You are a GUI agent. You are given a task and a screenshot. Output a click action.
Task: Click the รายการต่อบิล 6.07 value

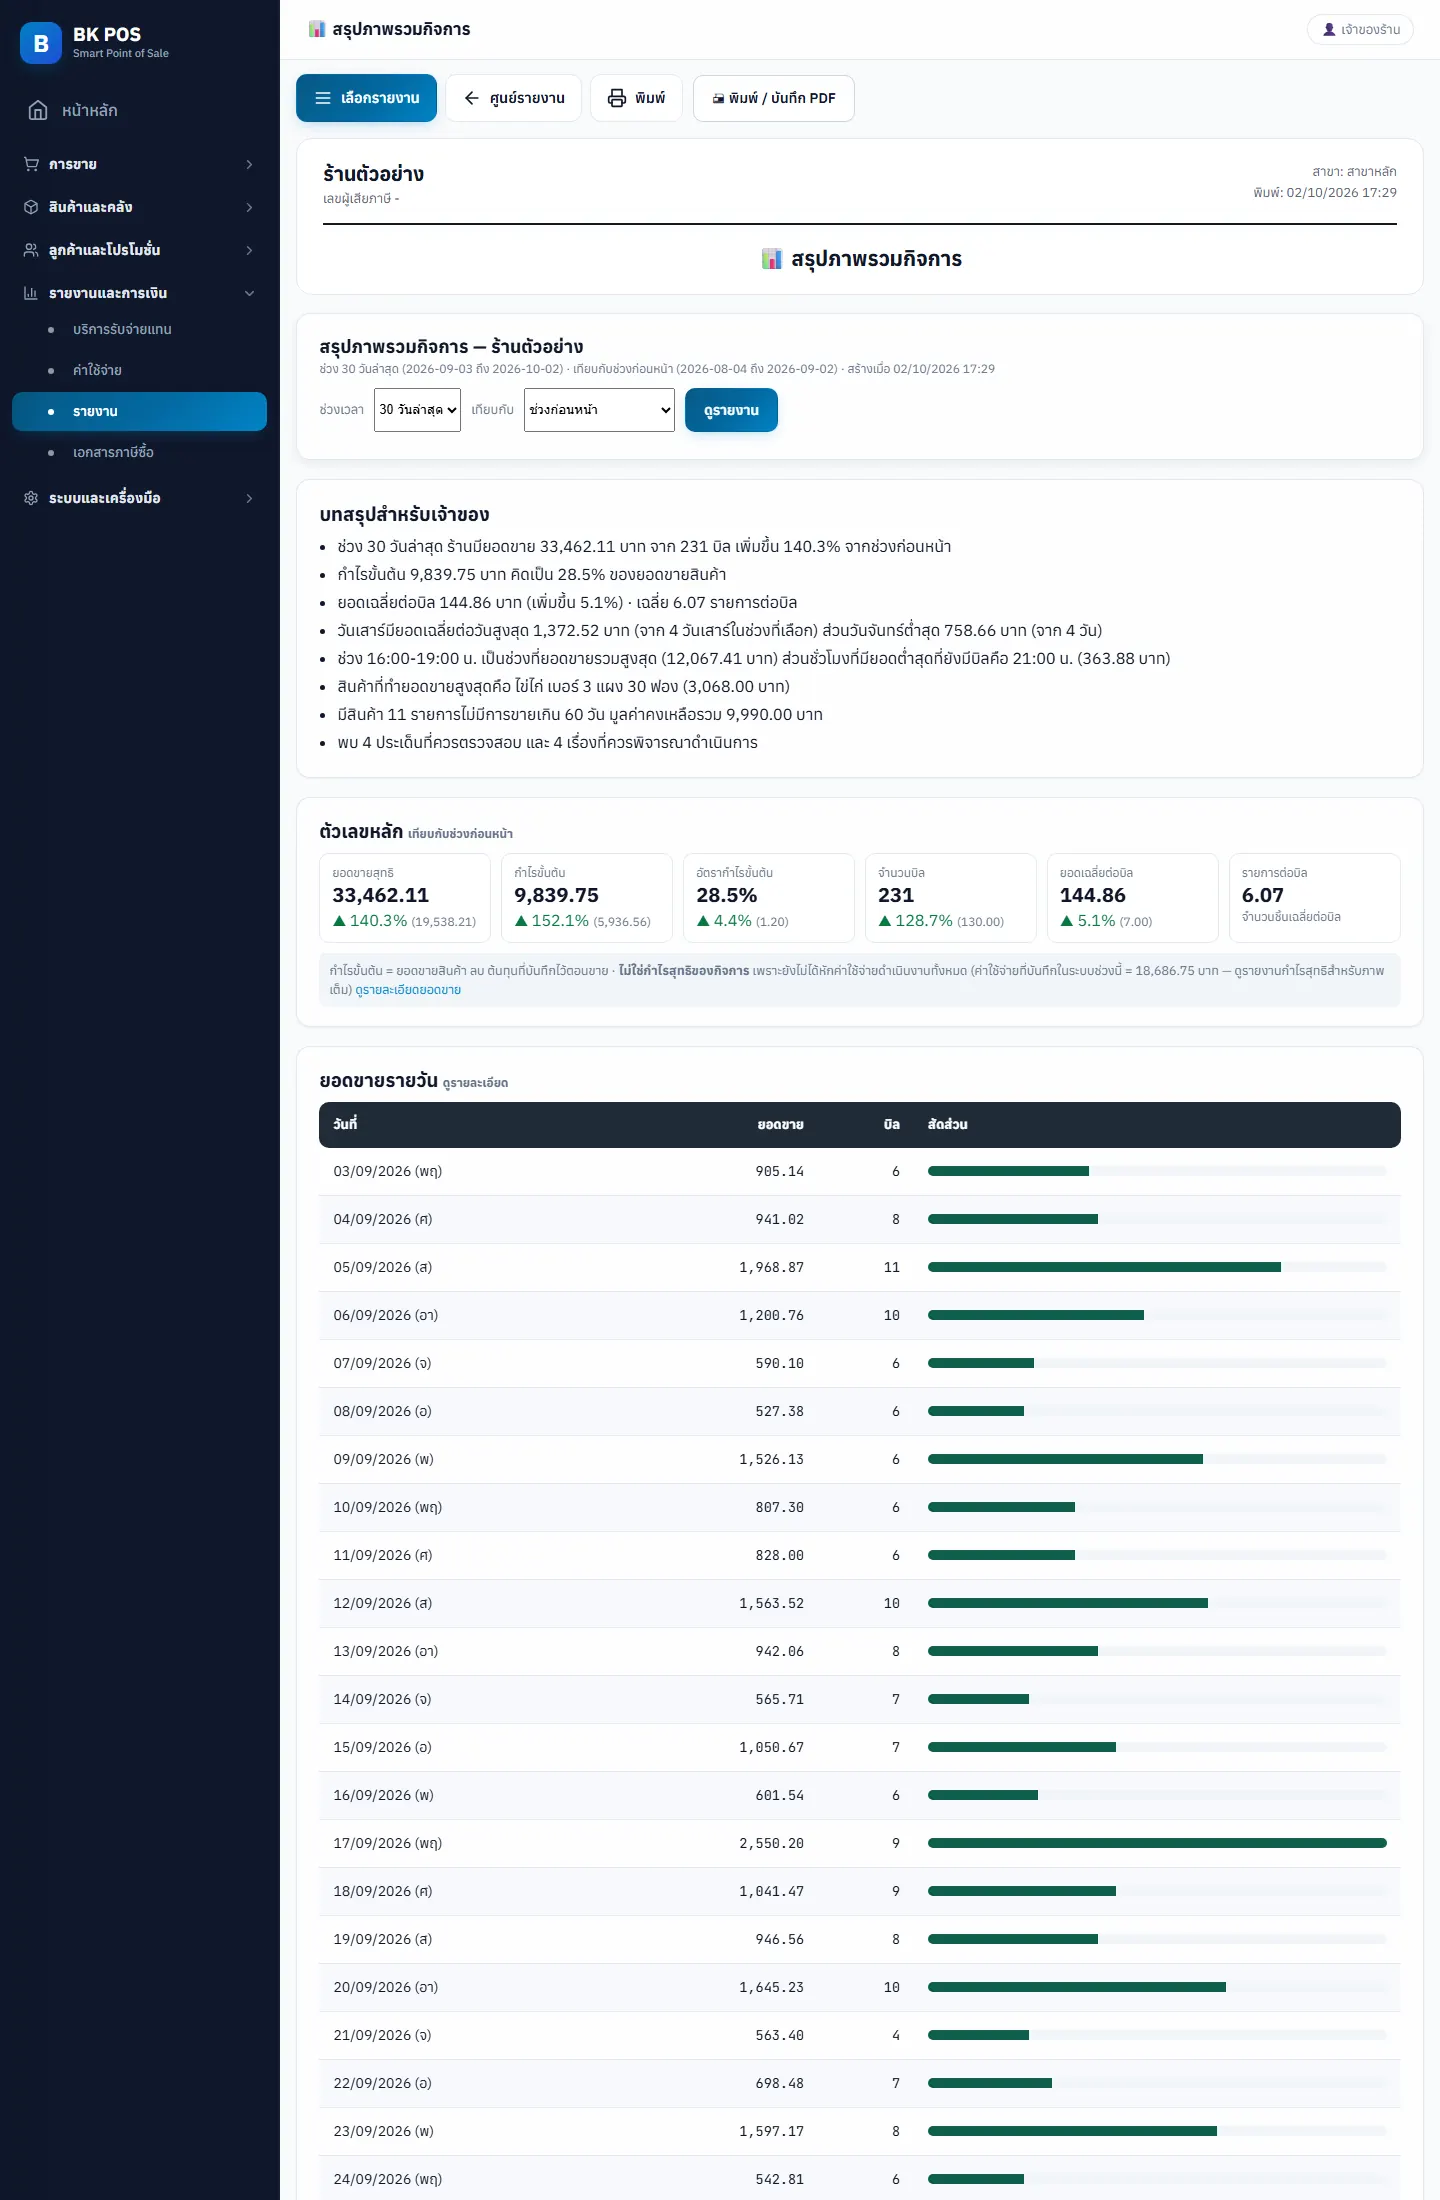tap(1262, 895)
